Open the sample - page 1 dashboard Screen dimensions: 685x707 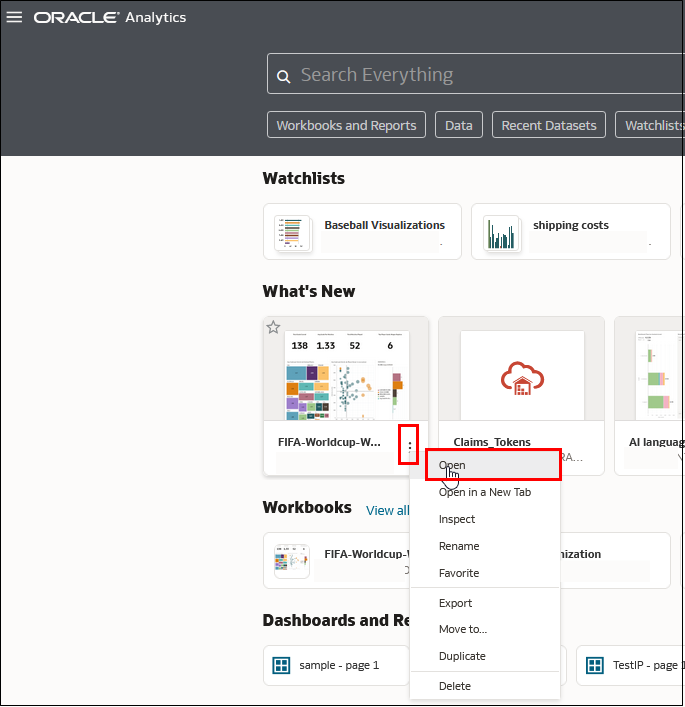coord(336,665)
